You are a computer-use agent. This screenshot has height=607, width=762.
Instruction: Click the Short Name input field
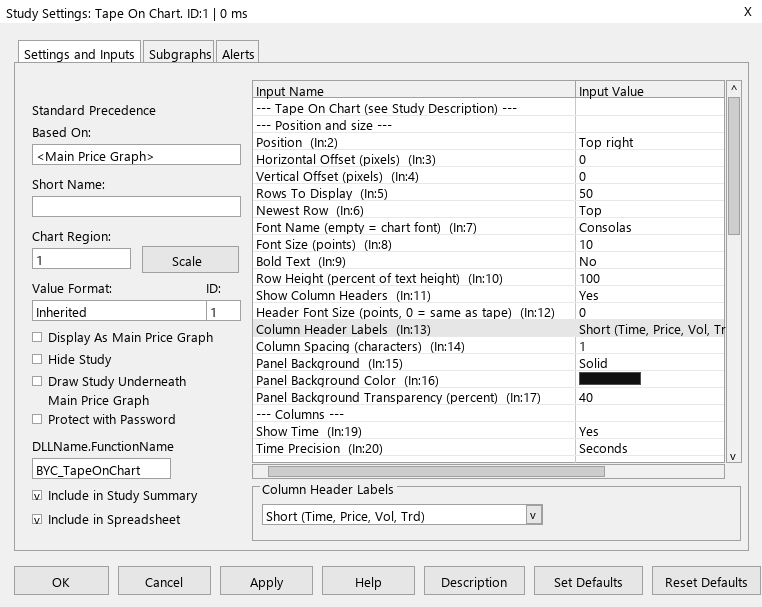(136, 207)
